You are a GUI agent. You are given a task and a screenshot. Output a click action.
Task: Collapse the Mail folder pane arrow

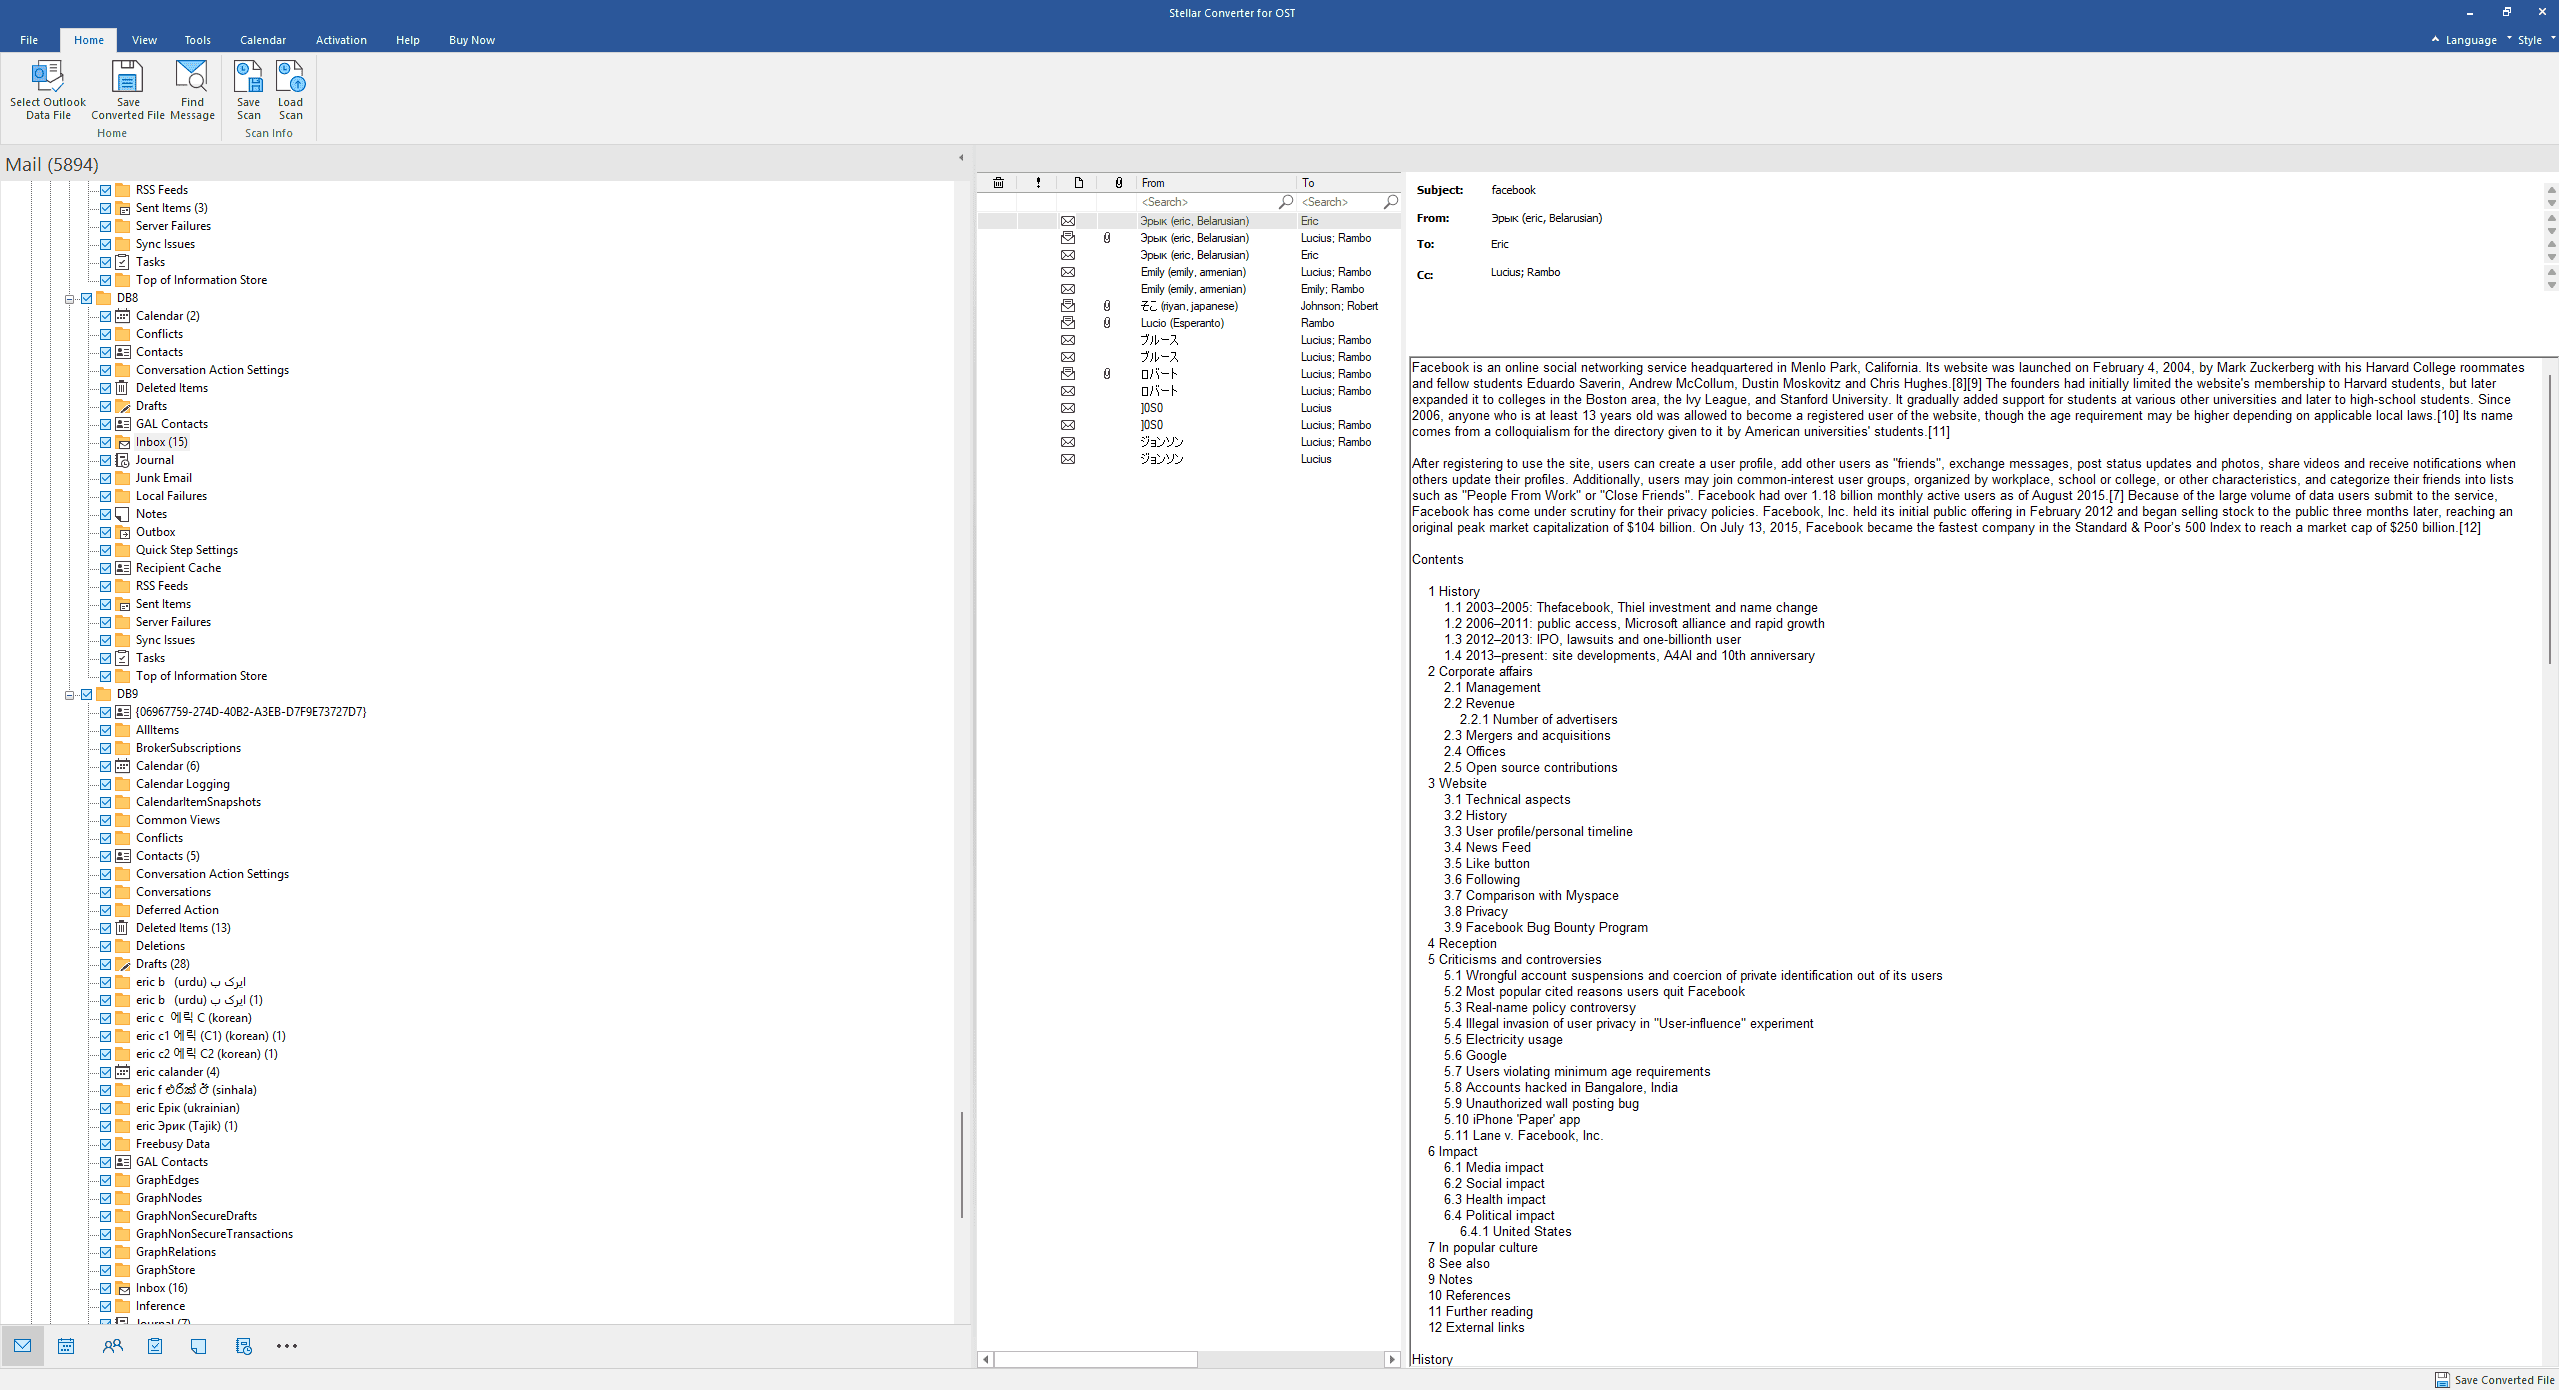pyautogui.click(x=961, y=158)
